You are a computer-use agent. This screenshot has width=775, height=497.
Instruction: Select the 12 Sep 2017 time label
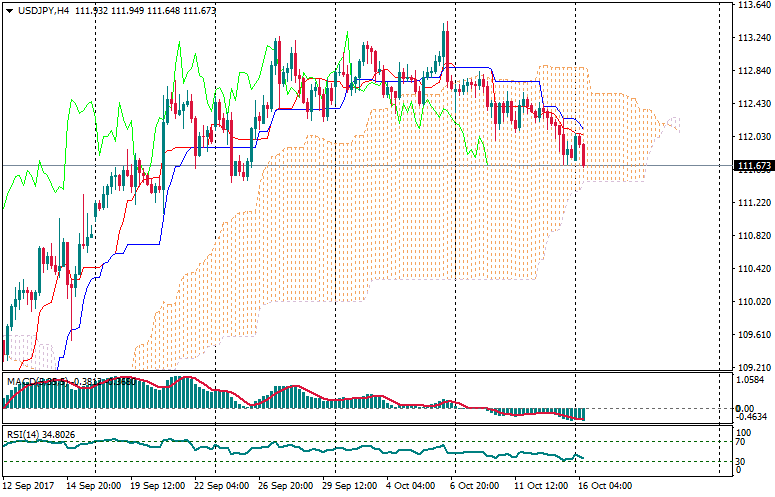29,485
